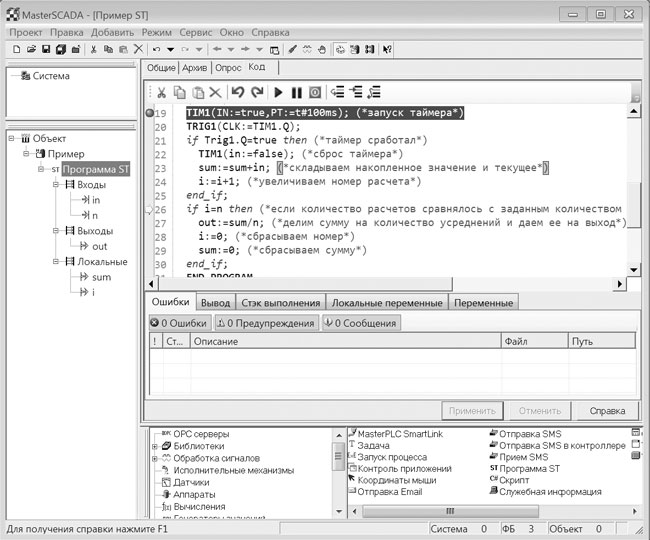Open back-navigation history dropdown
The width and height of the screenshot is (650, 540).
click(230, 50)
